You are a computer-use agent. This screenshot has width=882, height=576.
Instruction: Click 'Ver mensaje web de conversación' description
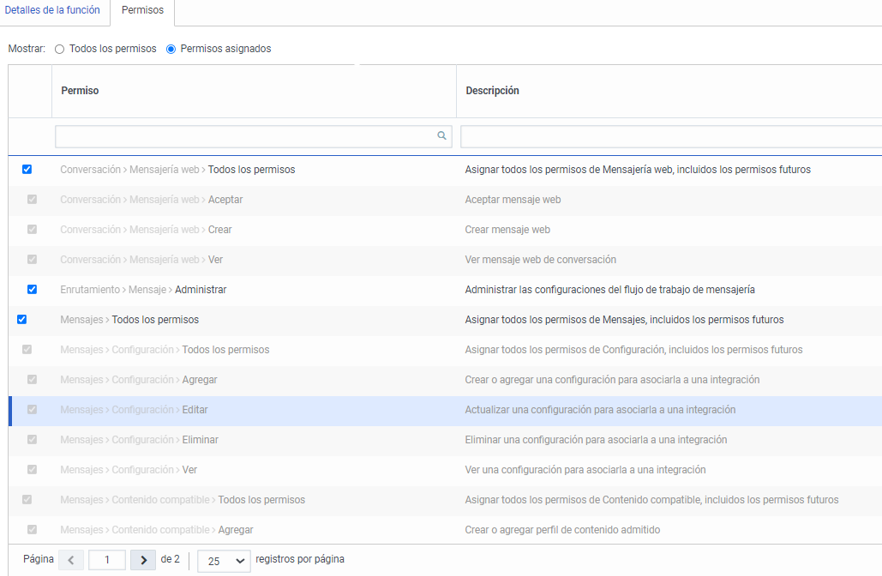[540, 259]
